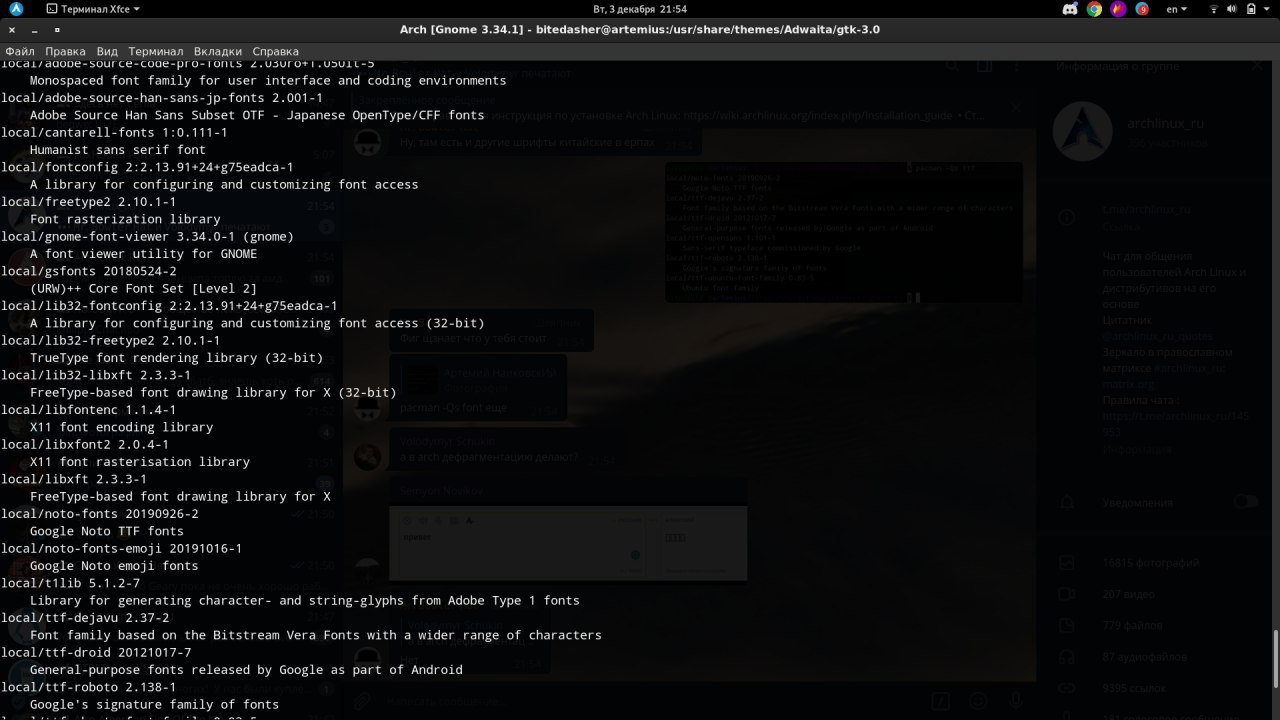This screenshot has height=720, width=1280.
Task: Click the local/gnome-font-viewer 3.34.0-1 line
Action: 147,236
